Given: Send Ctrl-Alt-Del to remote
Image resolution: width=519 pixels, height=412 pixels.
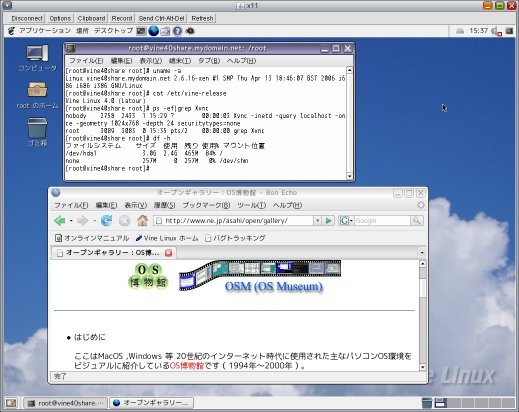Looking at the screenshot, I should point(161,18).
